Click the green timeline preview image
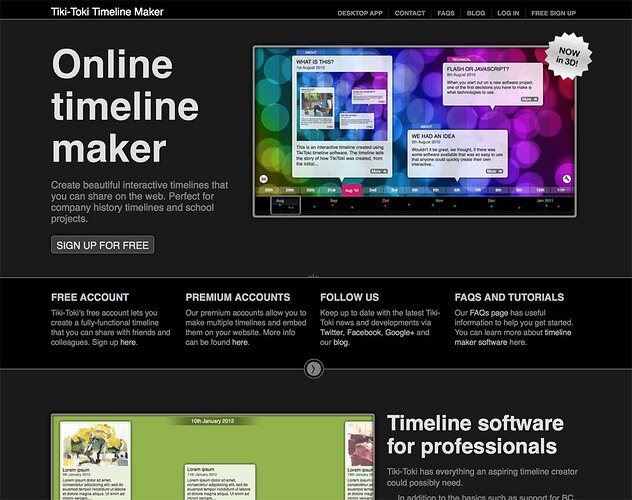Screen dimensions: 632x500 pos(213,457)
